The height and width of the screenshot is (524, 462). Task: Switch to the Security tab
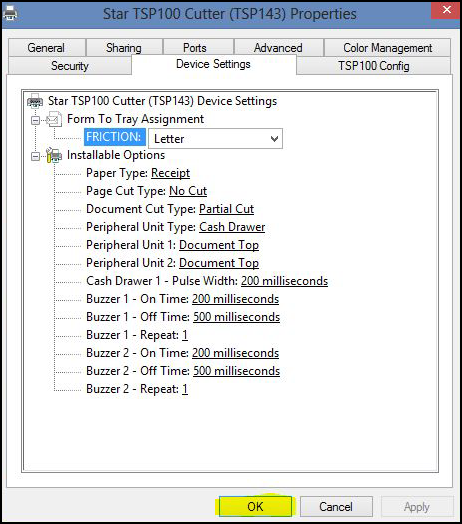pyautogui.click(x=70, y=66)
